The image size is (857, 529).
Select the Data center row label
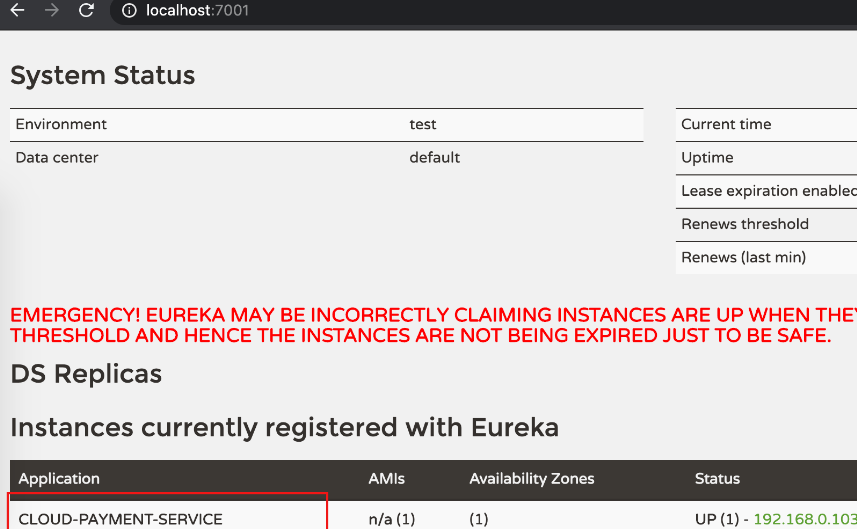click(57, 158)
